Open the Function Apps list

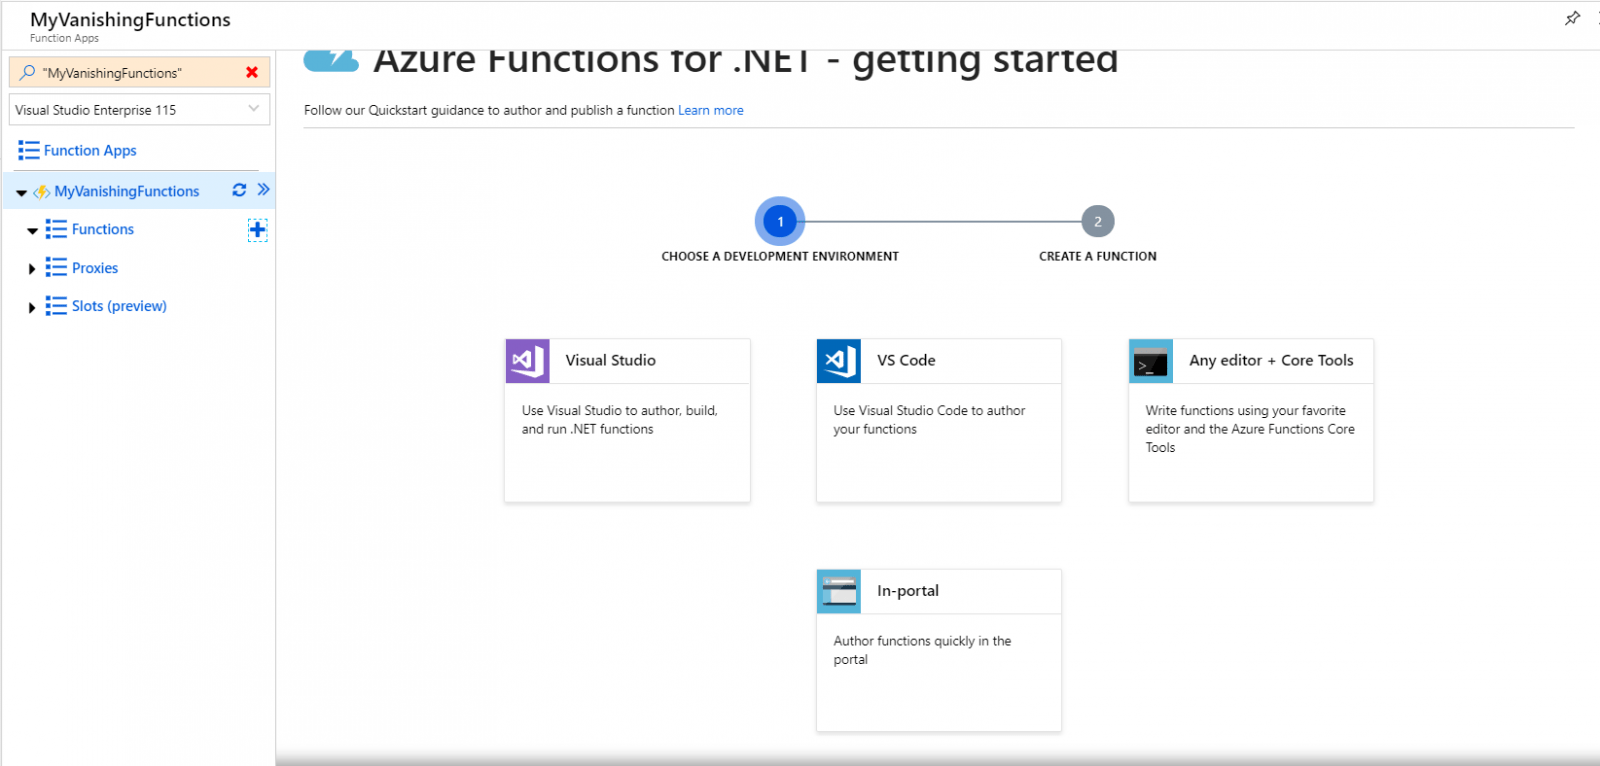90,151
